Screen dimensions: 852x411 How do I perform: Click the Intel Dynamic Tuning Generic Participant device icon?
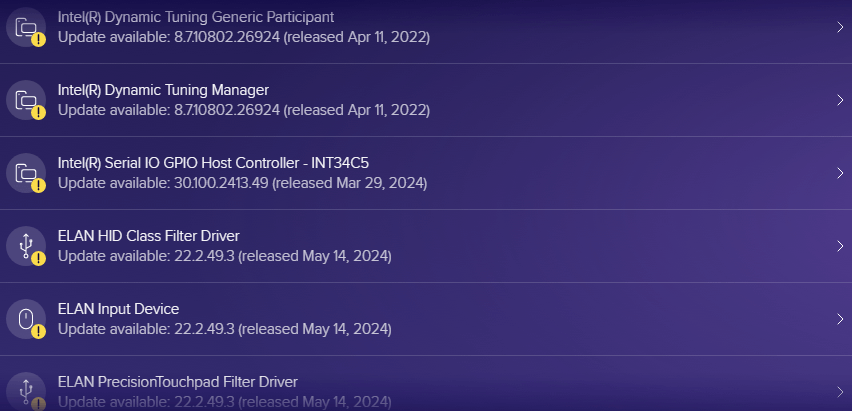tap(26, 27)
